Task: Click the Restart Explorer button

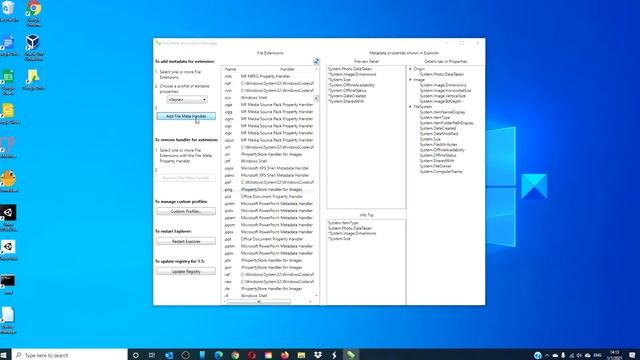Action: [x=186, y=241]
